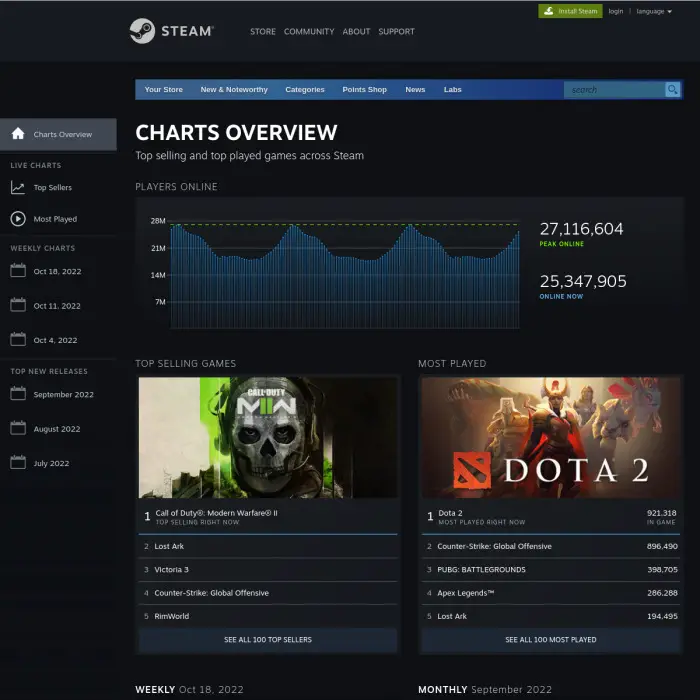The height and width of the screenshot is (700, 700).
Task: Go to the Points Shop tab
Action: click(x=364, y=89)
